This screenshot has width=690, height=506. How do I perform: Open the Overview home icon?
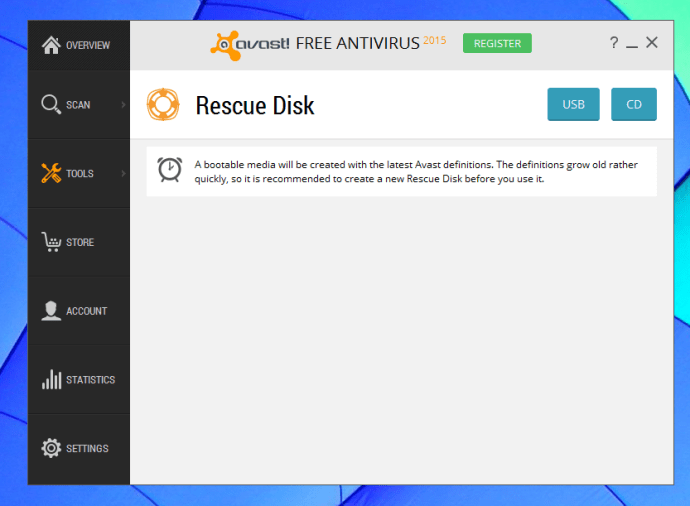51,45
